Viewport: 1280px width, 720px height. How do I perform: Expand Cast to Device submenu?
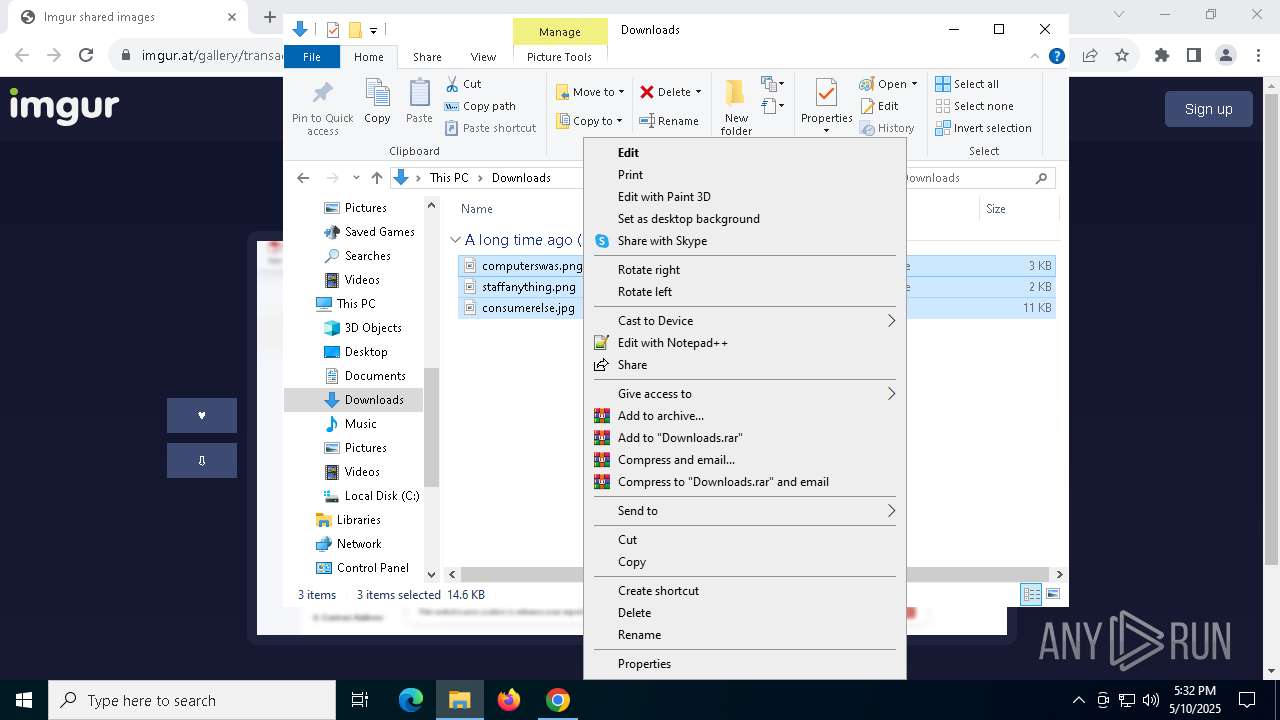[x=744, y=321]
